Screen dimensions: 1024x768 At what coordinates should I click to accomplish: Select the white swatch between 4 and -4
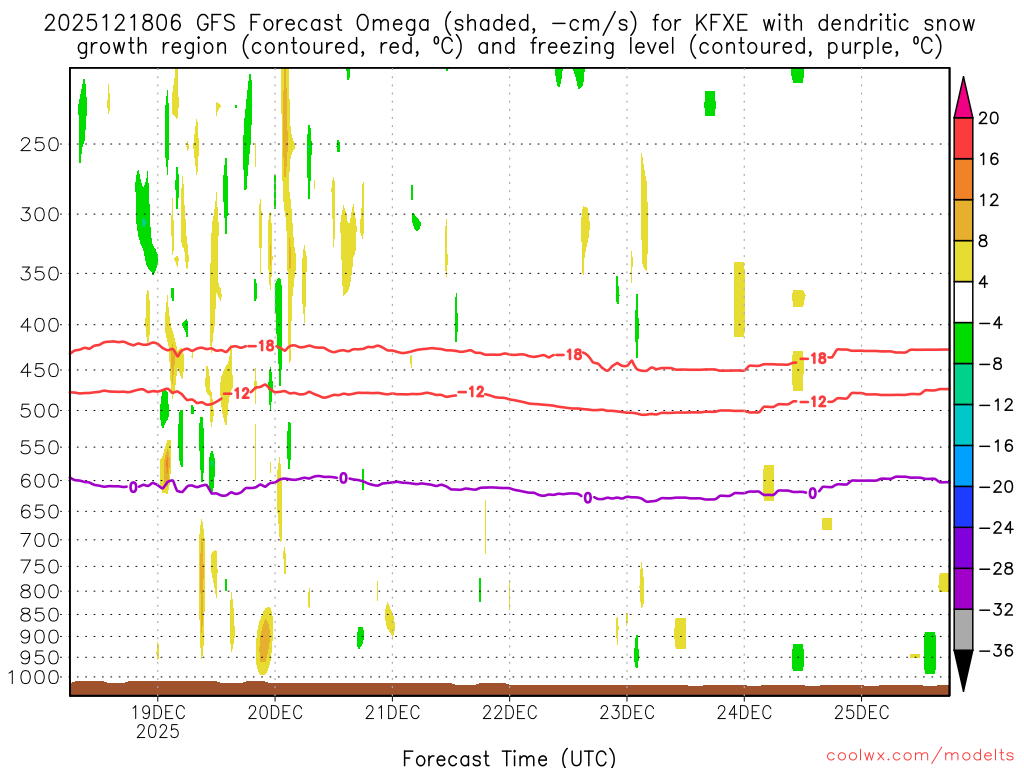click(x=963, y=302)
